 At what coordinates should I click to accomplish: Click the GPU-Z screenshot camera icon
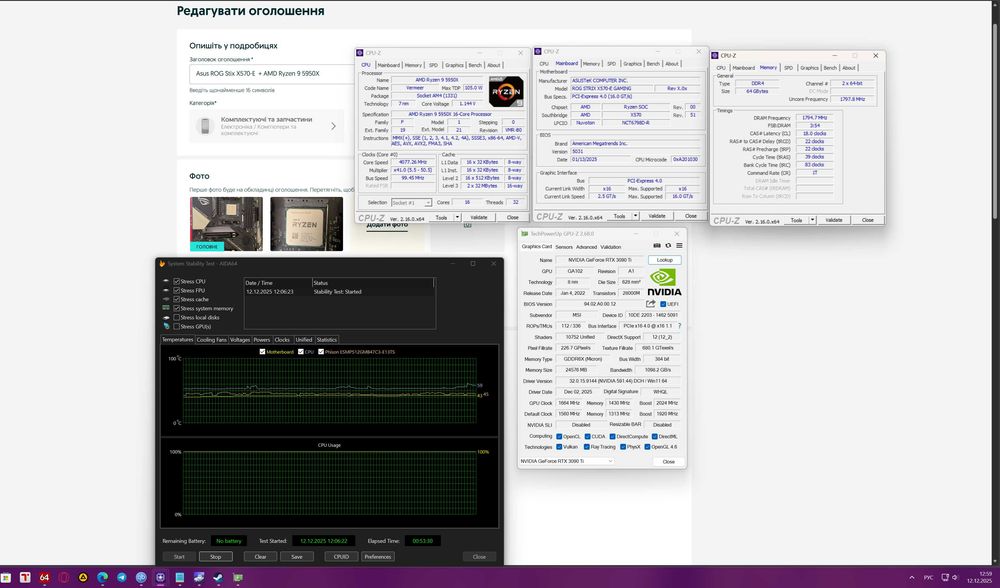[x=657, y=246]
